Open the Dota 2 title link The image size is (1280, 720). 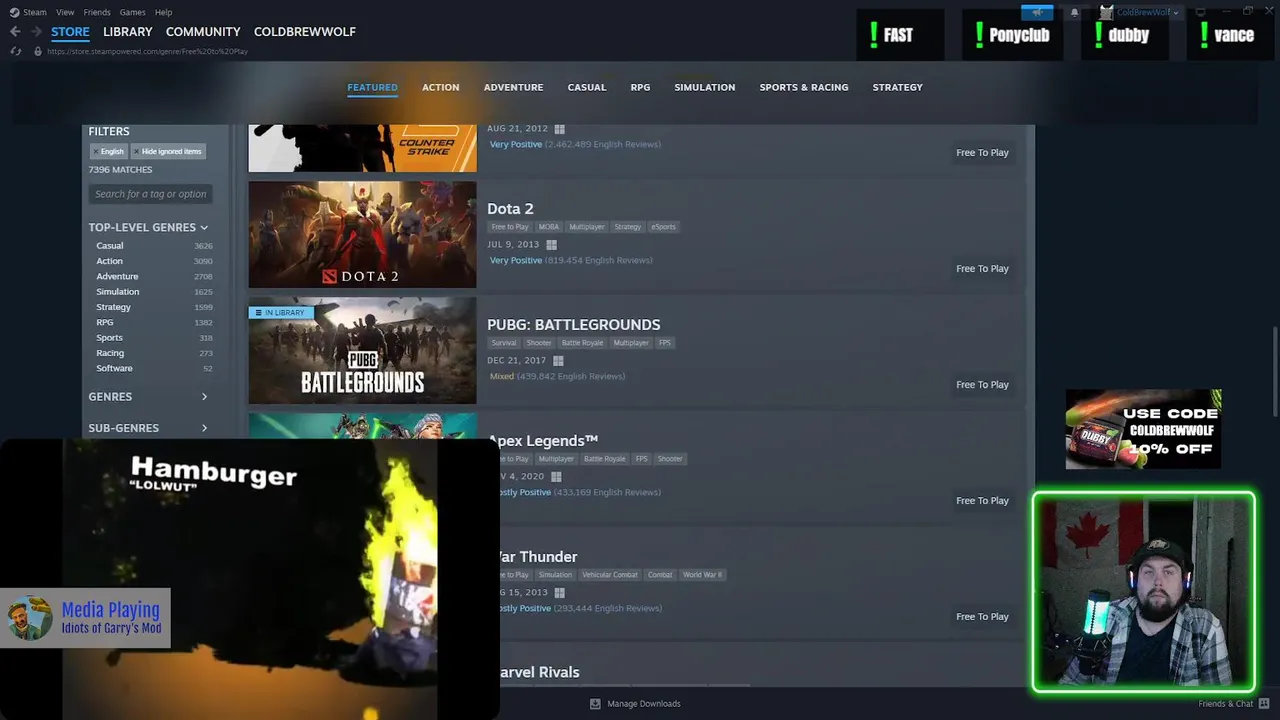point(510,209)
